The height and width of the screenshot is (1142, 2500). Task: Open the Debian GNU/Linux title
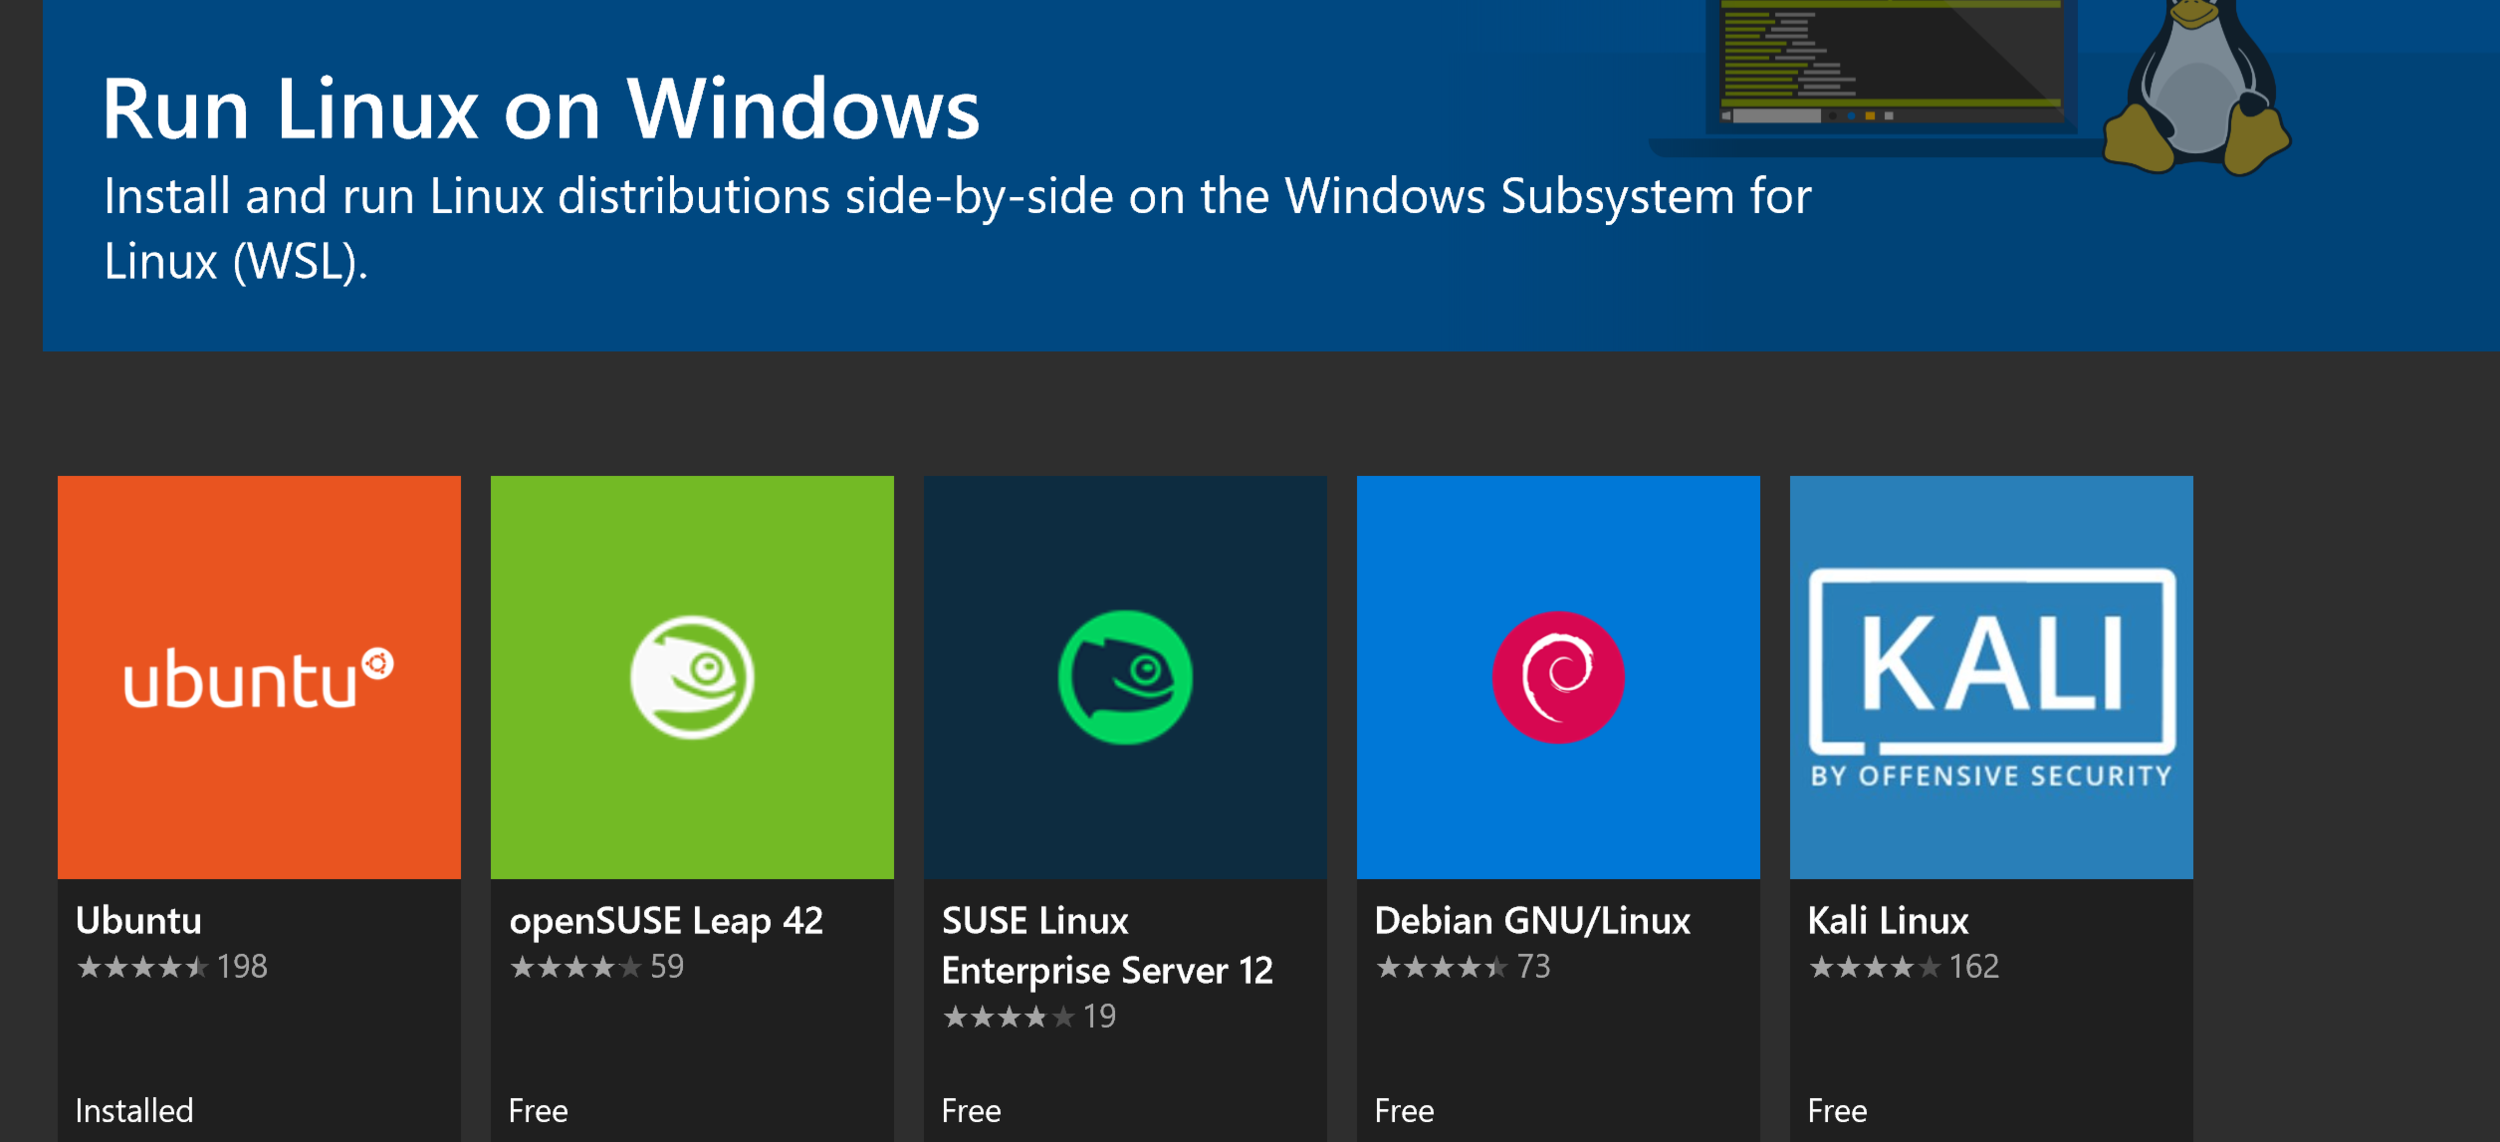coord(1532,920)
